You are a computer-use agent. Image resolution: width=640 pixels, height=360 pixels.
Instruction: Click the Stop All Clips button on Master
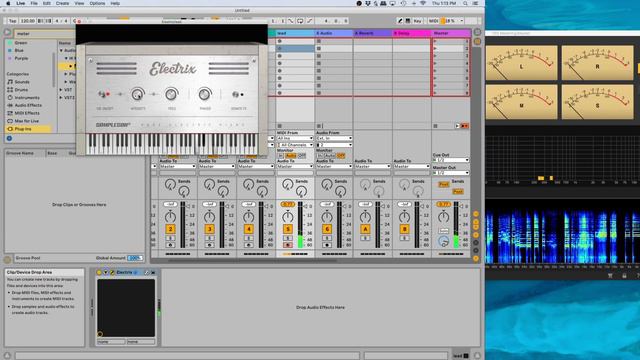coord(436,126)
